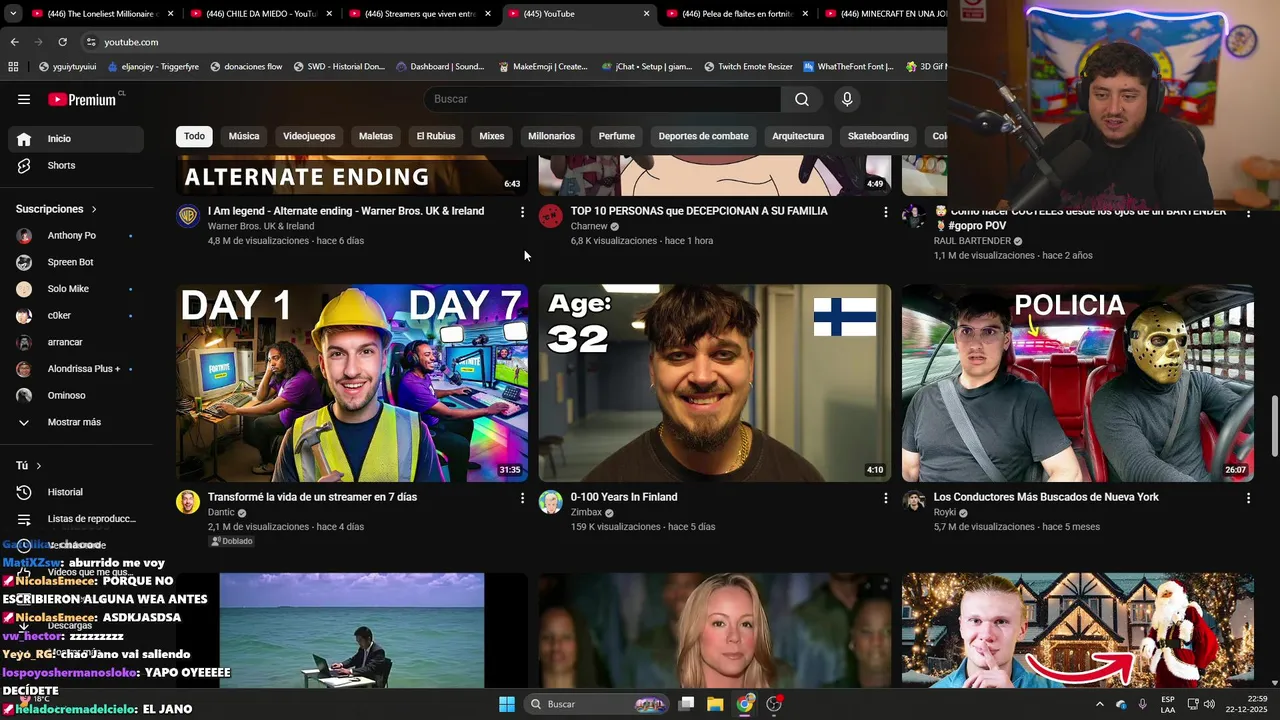The width and height of the screenshot is (1280, 720).
Task: Close the active (445) YouTube tab
Action: pyautogui.click(x=646, y=14)
